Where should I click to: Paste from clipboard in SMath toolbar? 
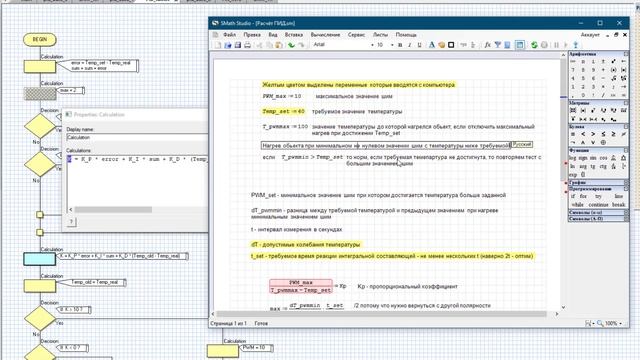pyautogui.click(x=279, y=45)
